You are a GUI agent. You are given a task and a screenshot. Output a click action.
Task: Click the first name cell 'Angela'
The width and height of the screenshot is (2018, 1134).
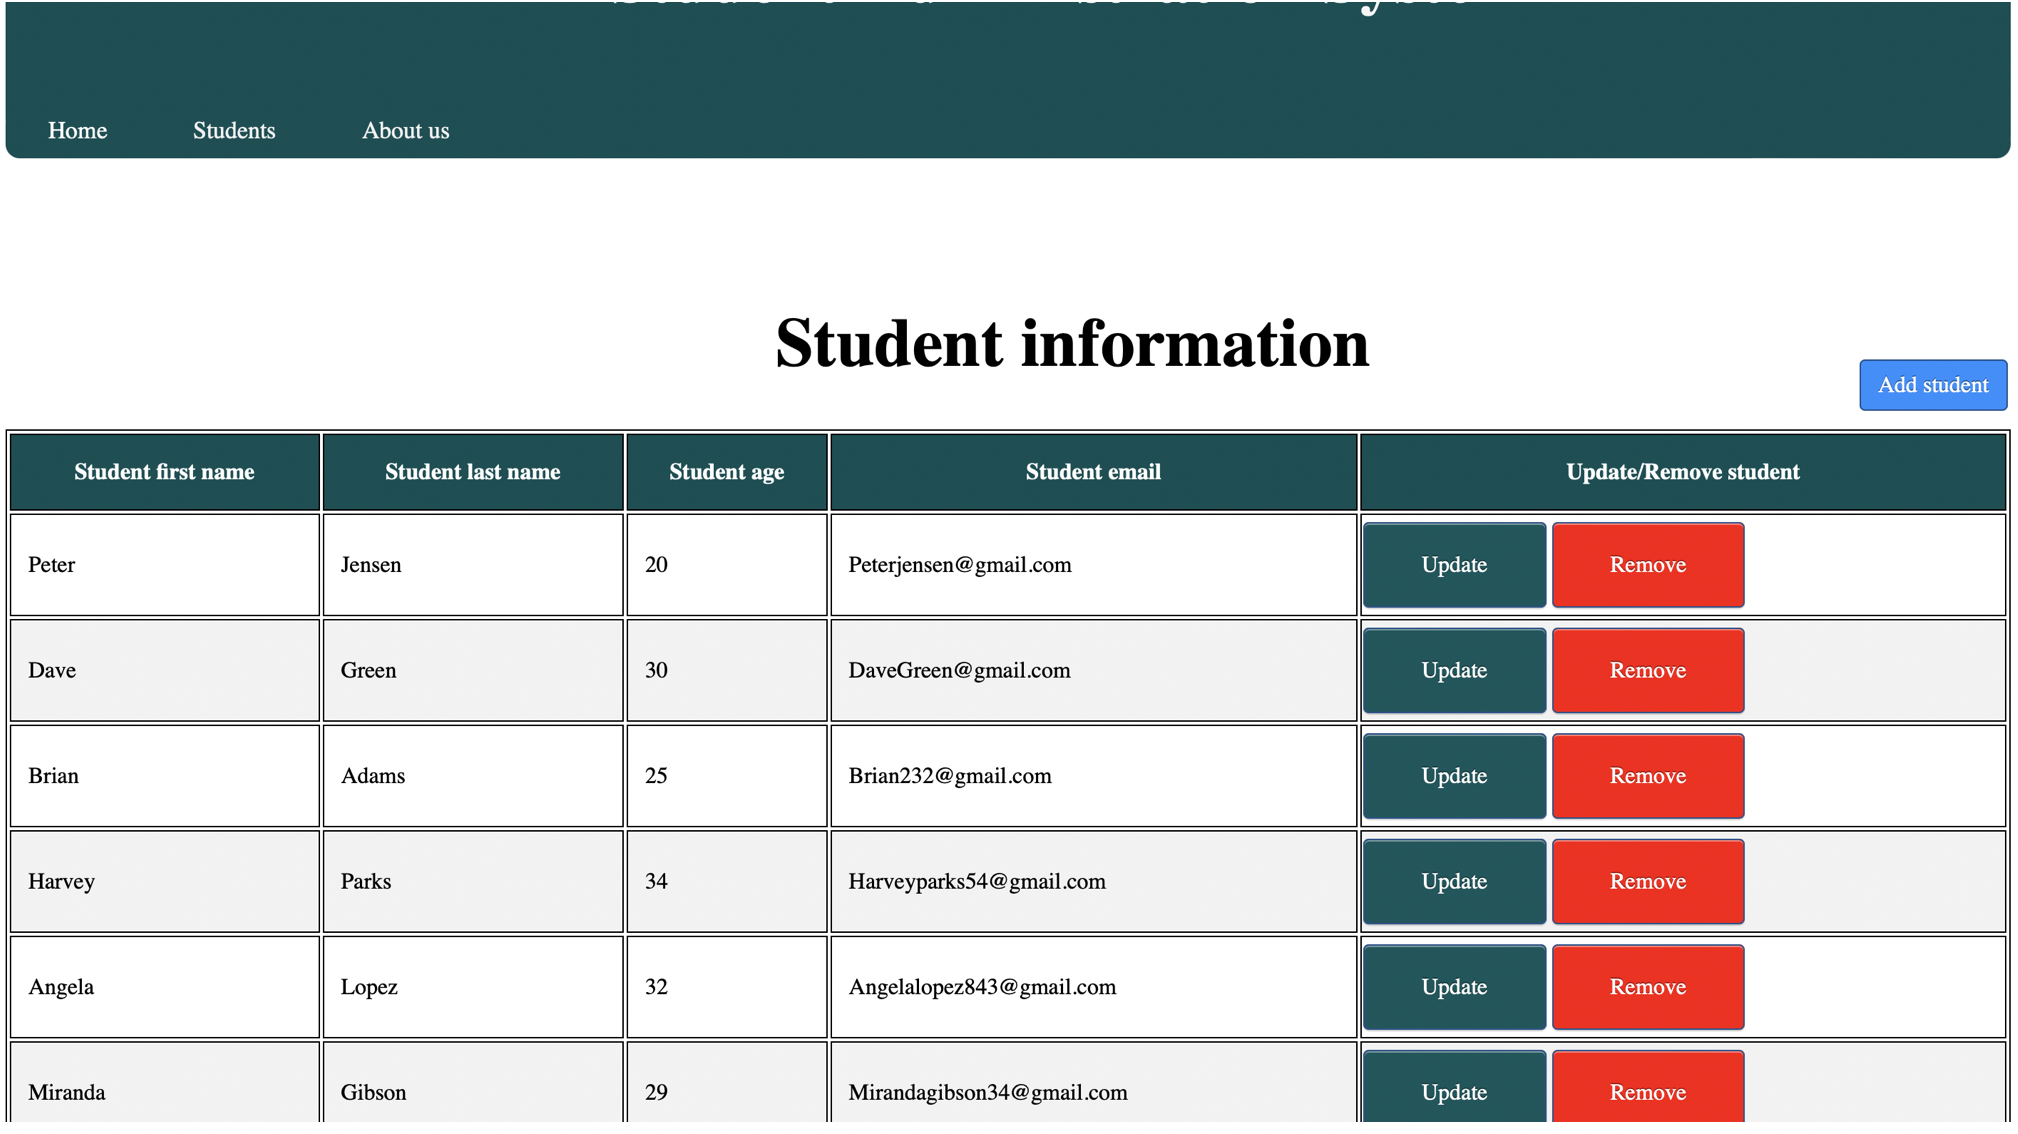point(165,987)
